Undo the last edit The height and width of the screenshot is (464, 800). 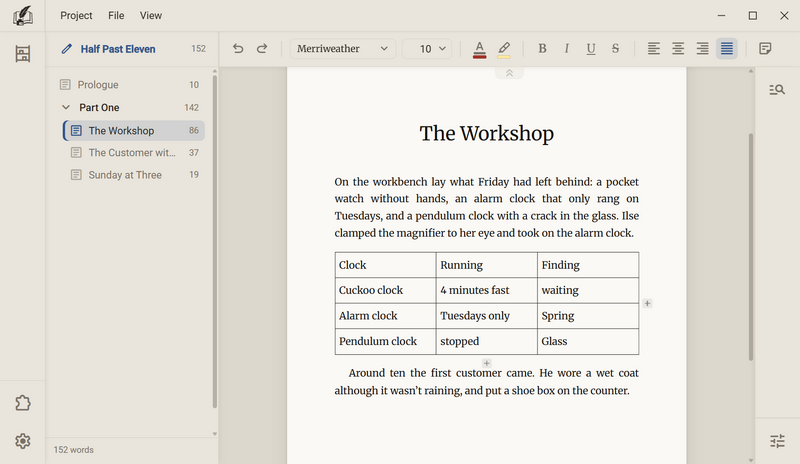238,48
